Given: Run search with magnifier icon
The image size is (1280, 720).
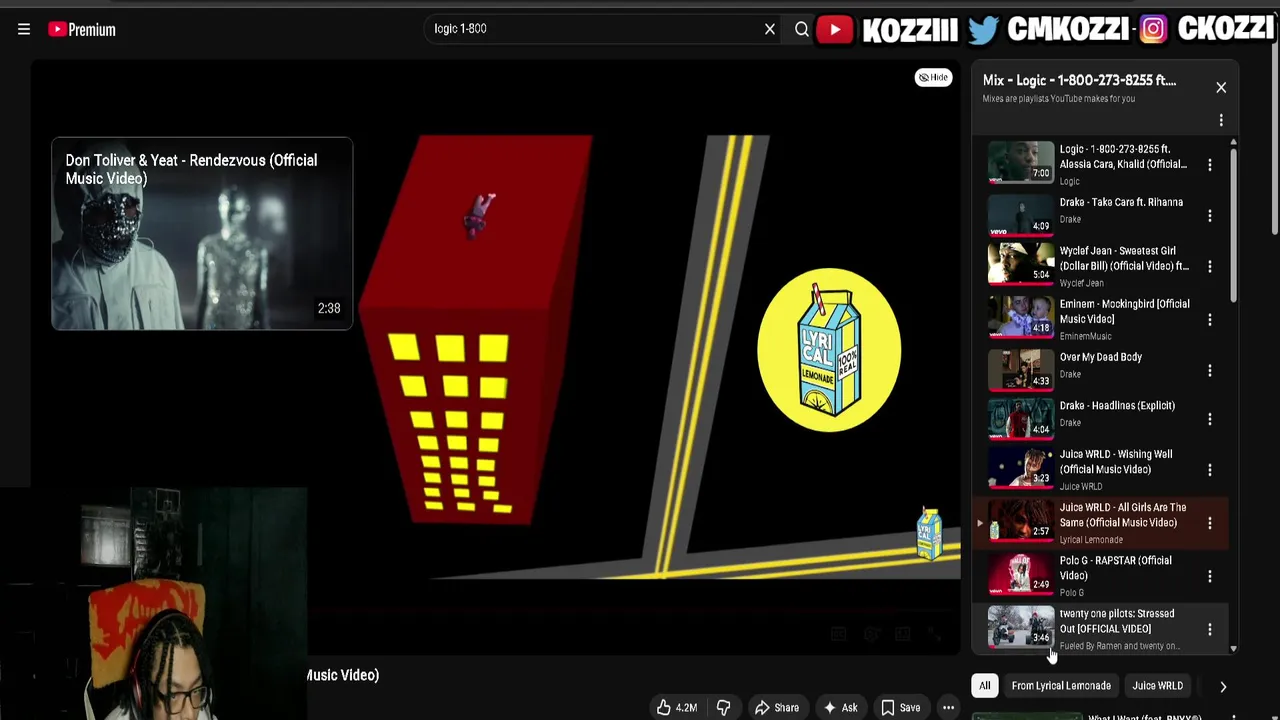Looking at the screenshot, I should click(x=801, y=29).
